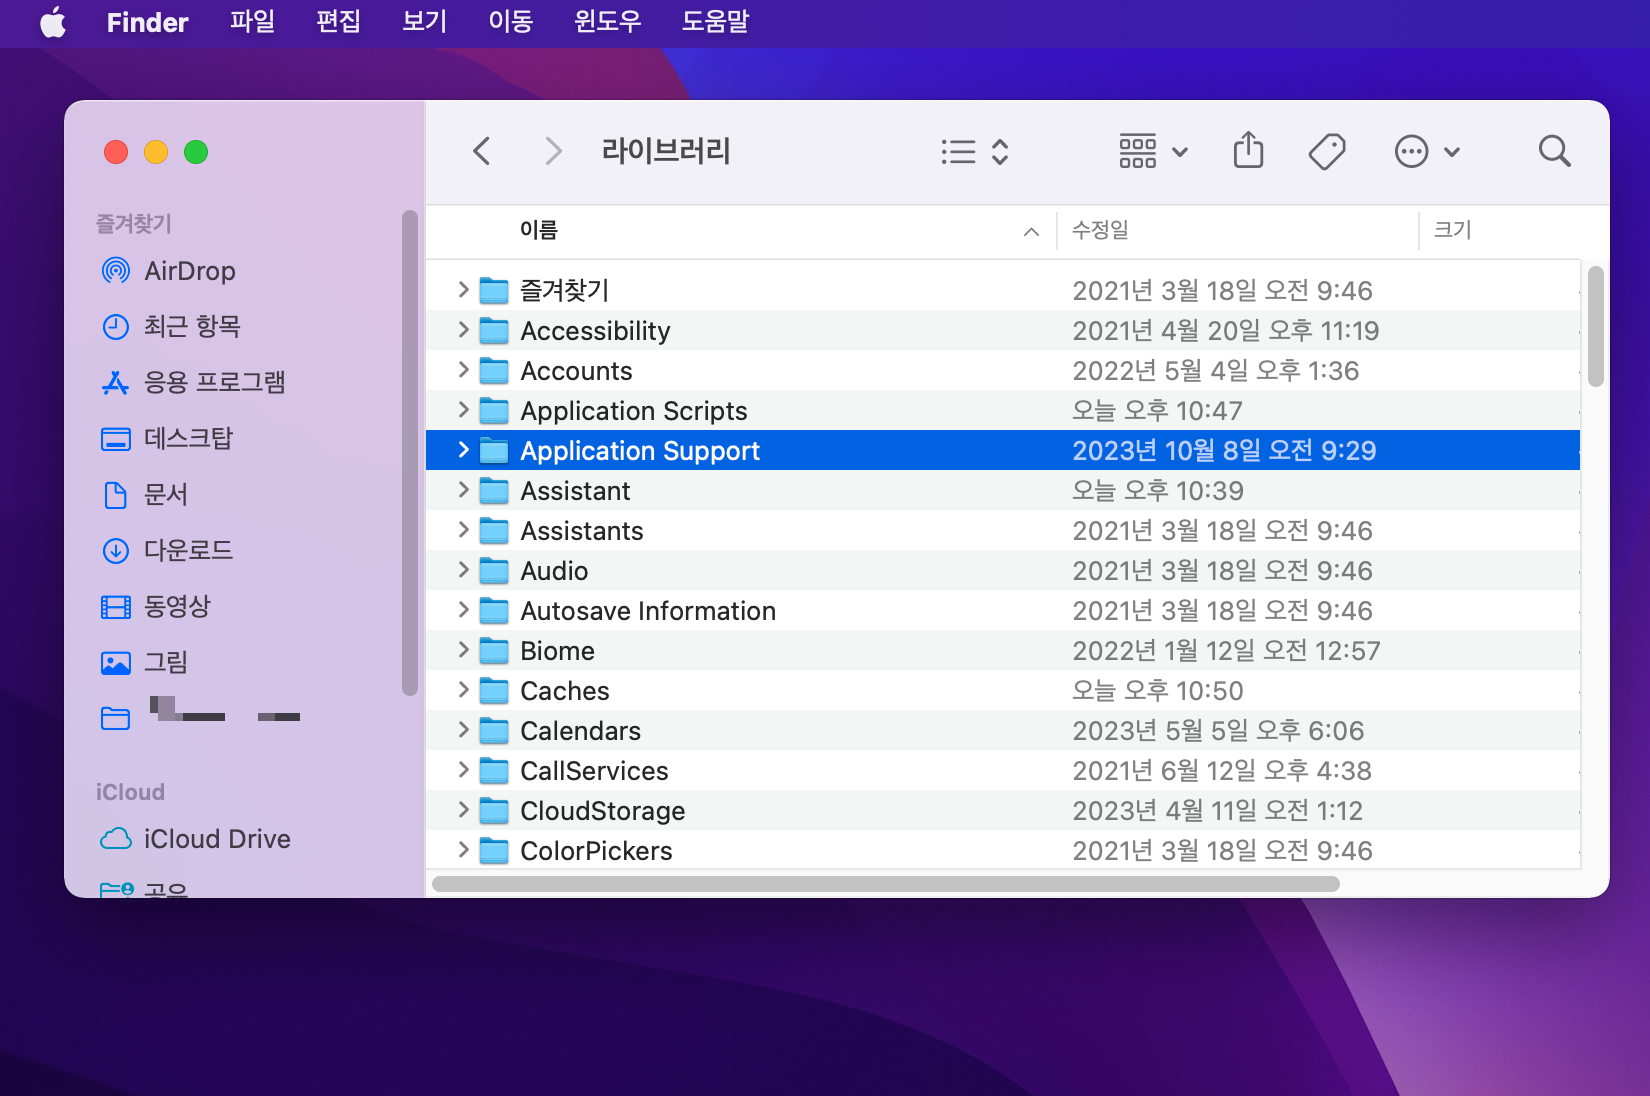The height and width of the screenshot is (1096, 1650).
Task: Select the Autosave Information folder
Action: pyautogui.click(x=1003, y=610)
